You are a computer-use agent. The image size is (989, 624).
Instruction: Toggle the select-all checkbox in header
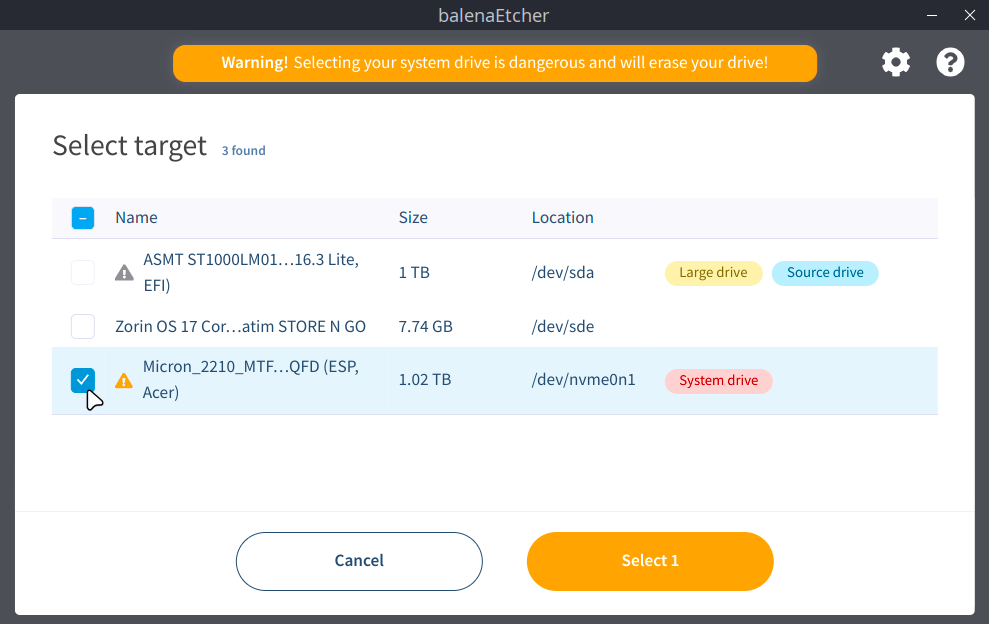(x=83, y=218)
